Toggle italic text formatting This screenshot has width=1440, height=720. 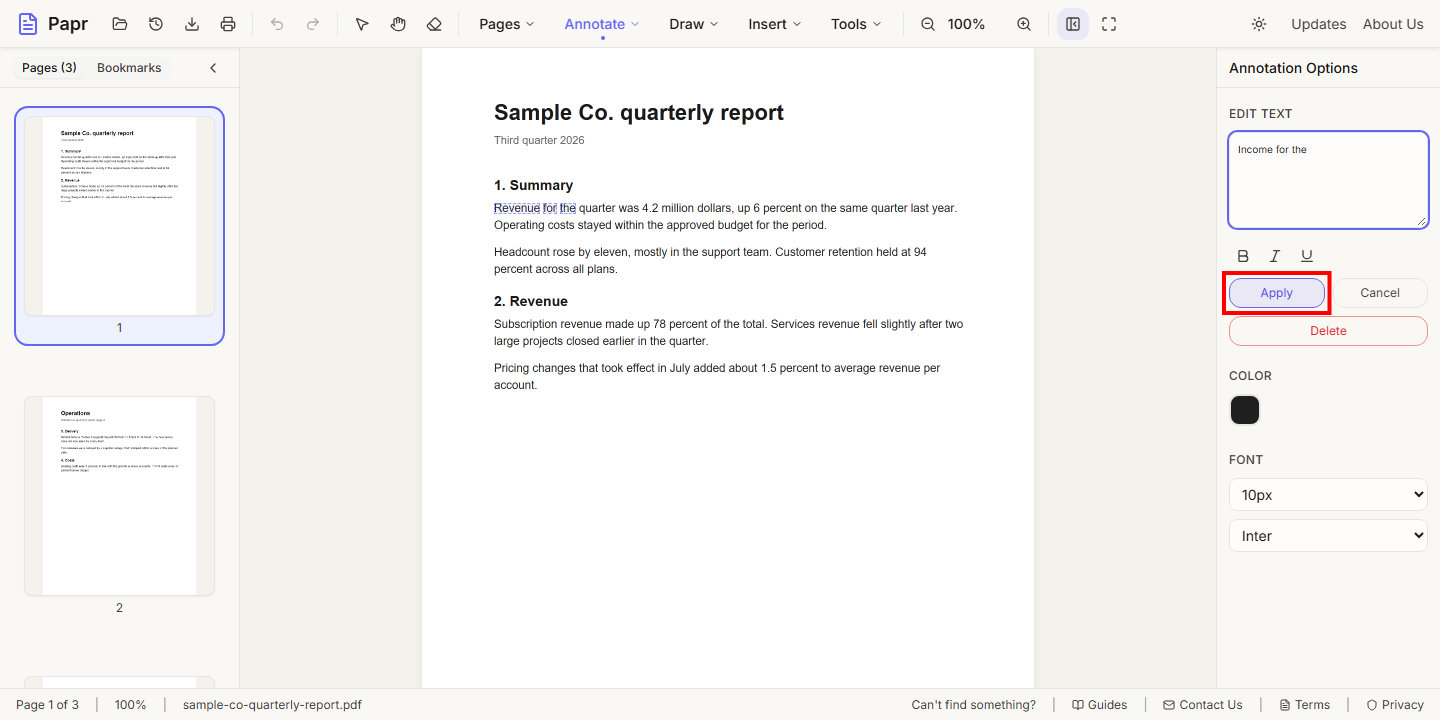point(1275,256)
